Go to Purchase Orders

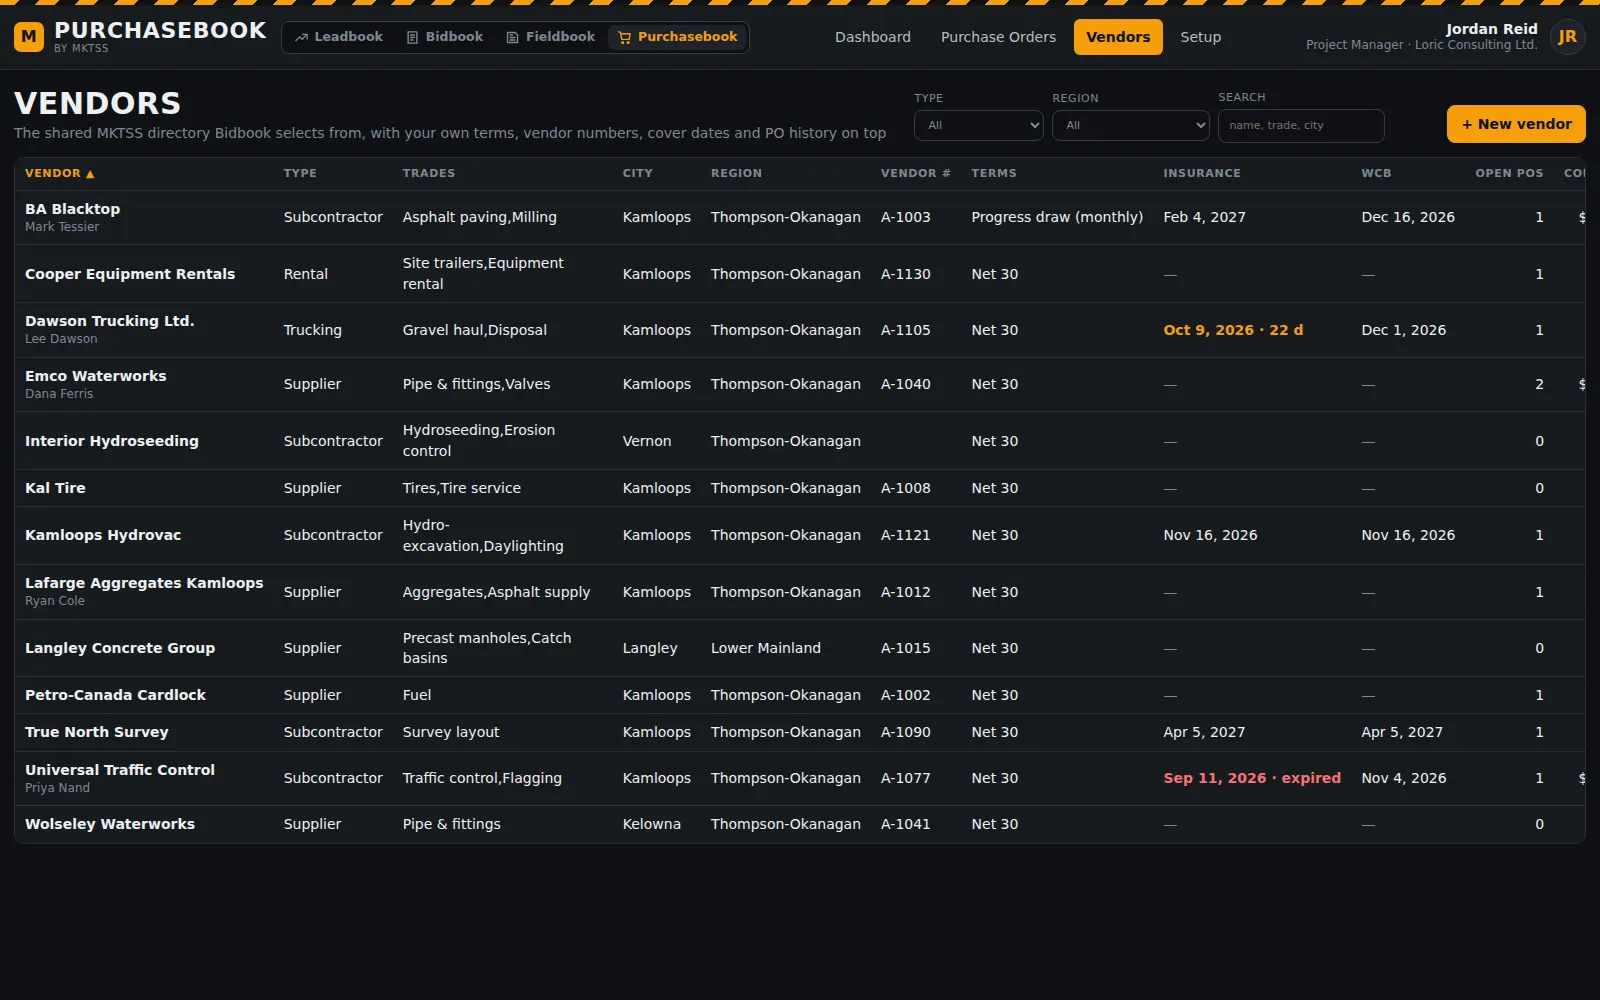click(998, 37)
